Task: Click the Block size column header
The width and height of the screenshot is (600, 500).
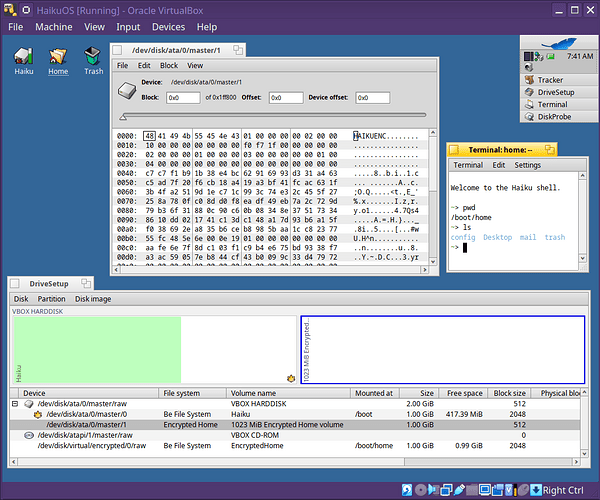Action: (x=509, y=393)
